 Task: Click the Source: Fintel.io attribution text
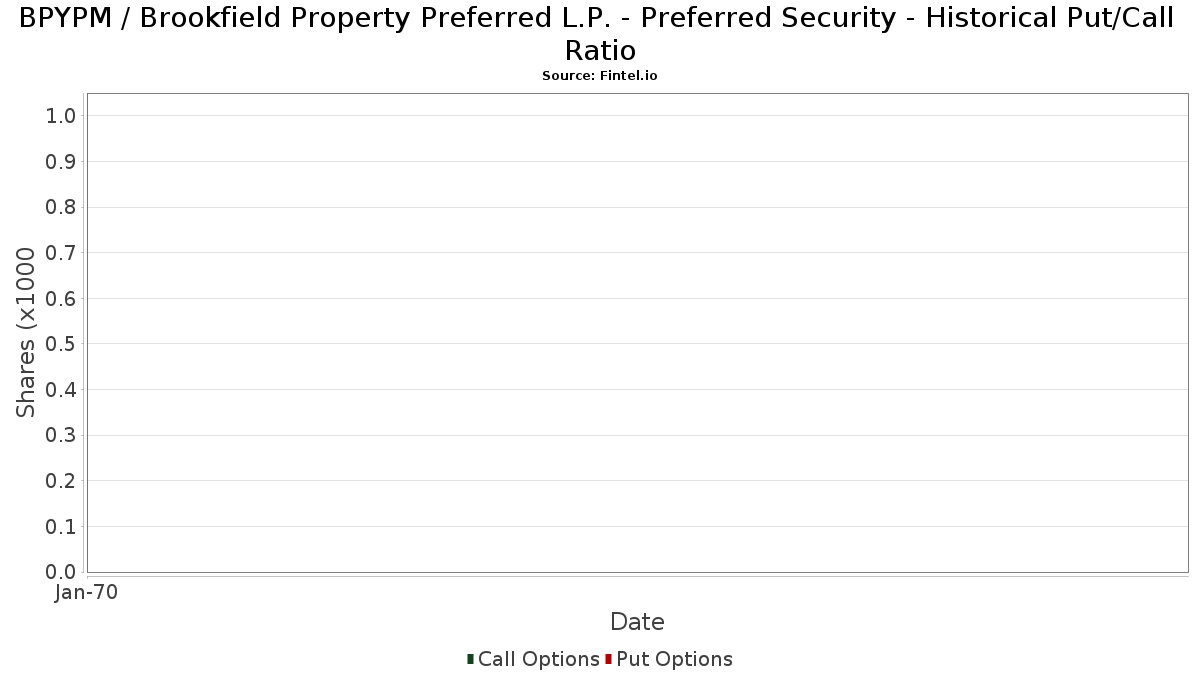(x=600, y=76)
